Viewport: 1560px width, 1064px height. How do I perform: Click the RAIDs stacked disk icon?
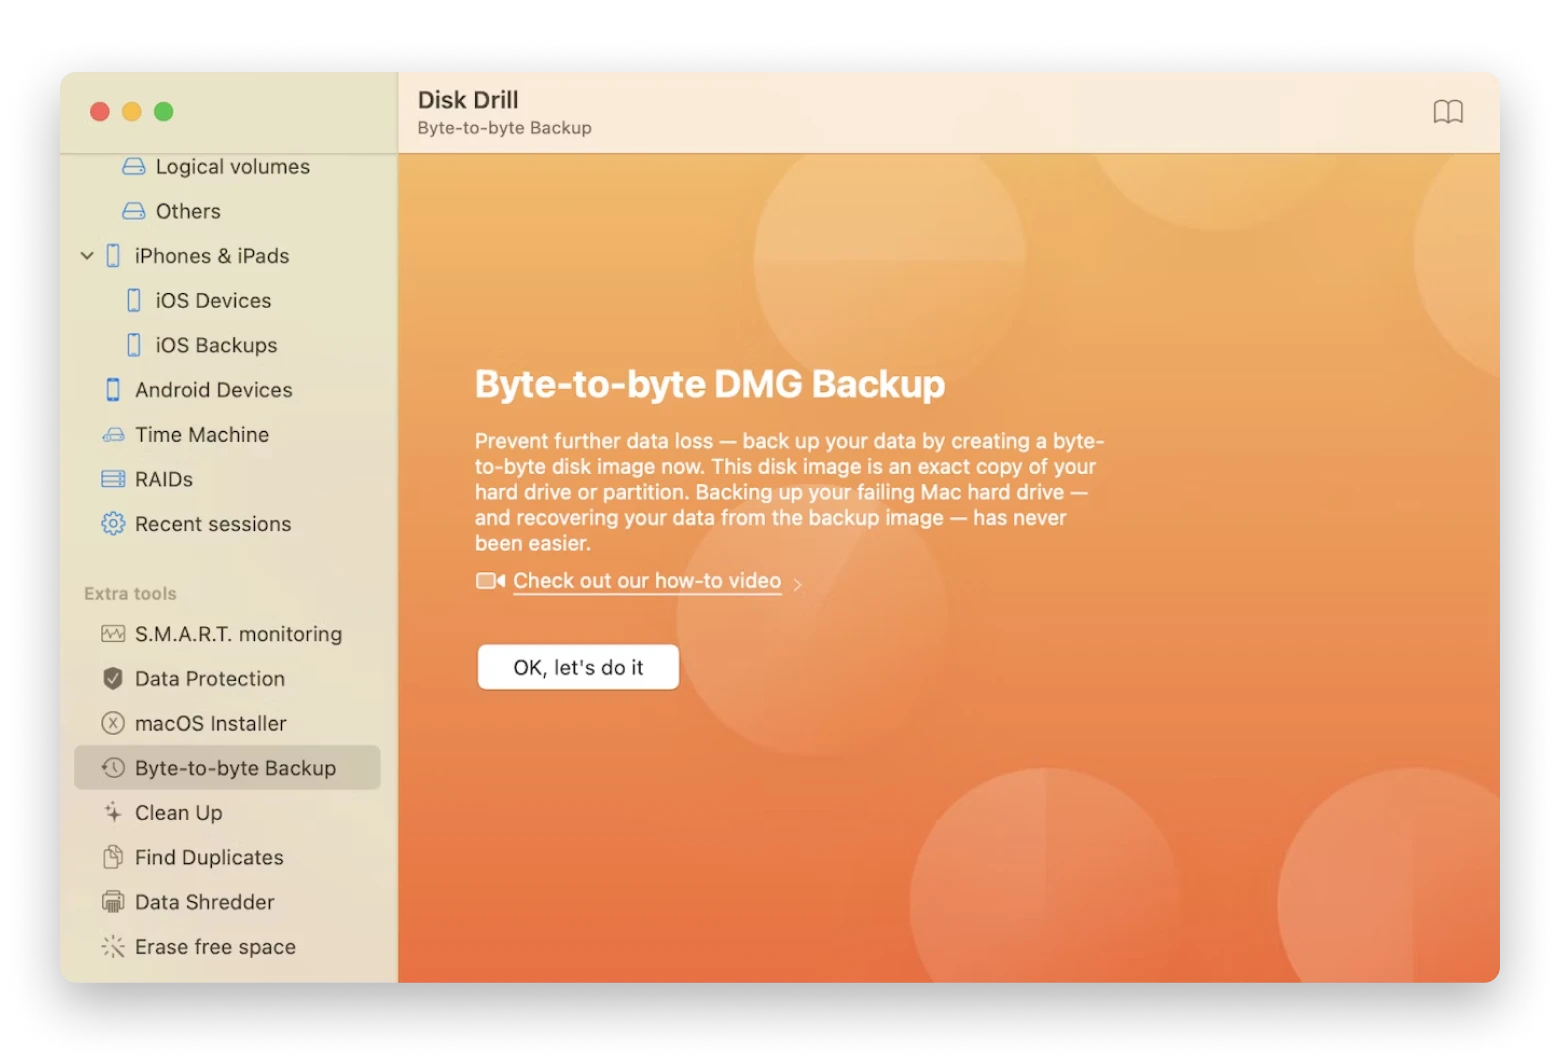113,479
